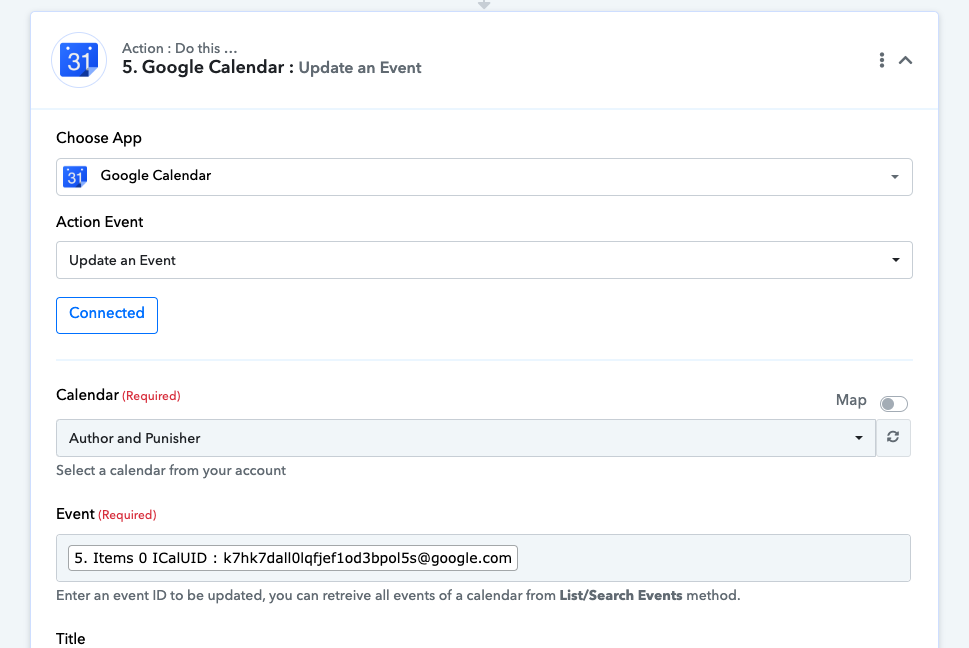Open the Choose App dropdown
This screenshot has width=969, height=648.
pyautogui.click(x=484, y=177)
